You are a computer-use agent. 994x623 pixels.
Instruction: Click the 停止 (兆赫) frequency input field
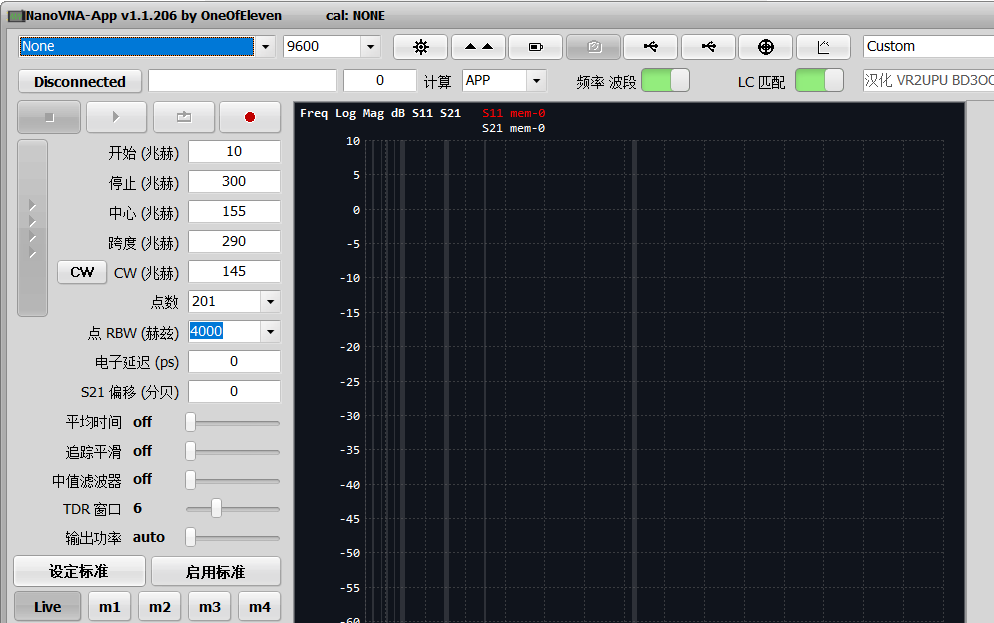pos(234,182)
